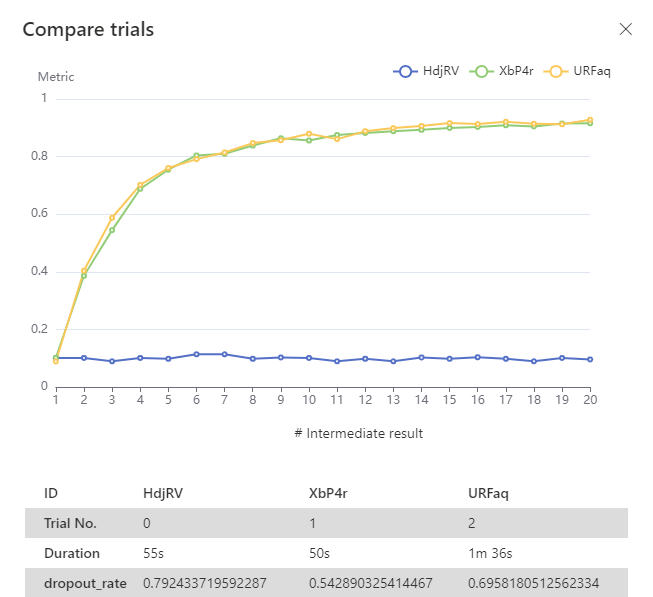Click the x-axis tick label 10
Viewport: 653px width, 597px height.
pyautogui.click(x=309, y=398)
